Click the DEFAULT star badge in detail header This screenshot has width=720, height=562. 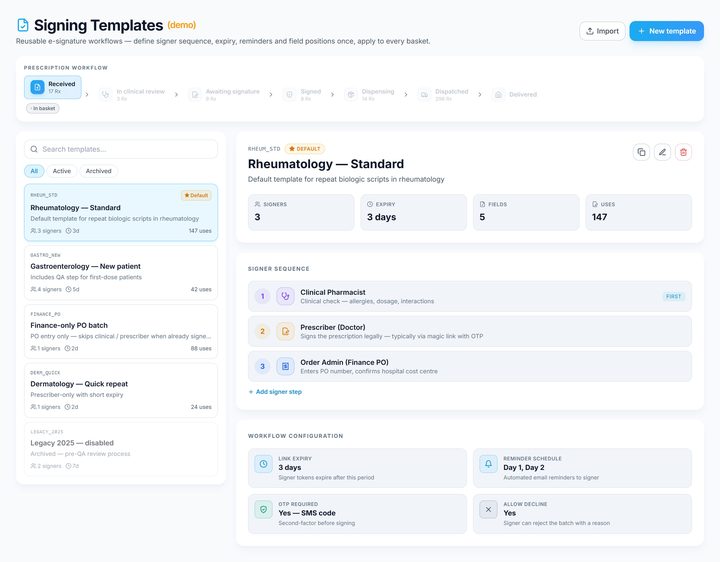pos(305,149)
